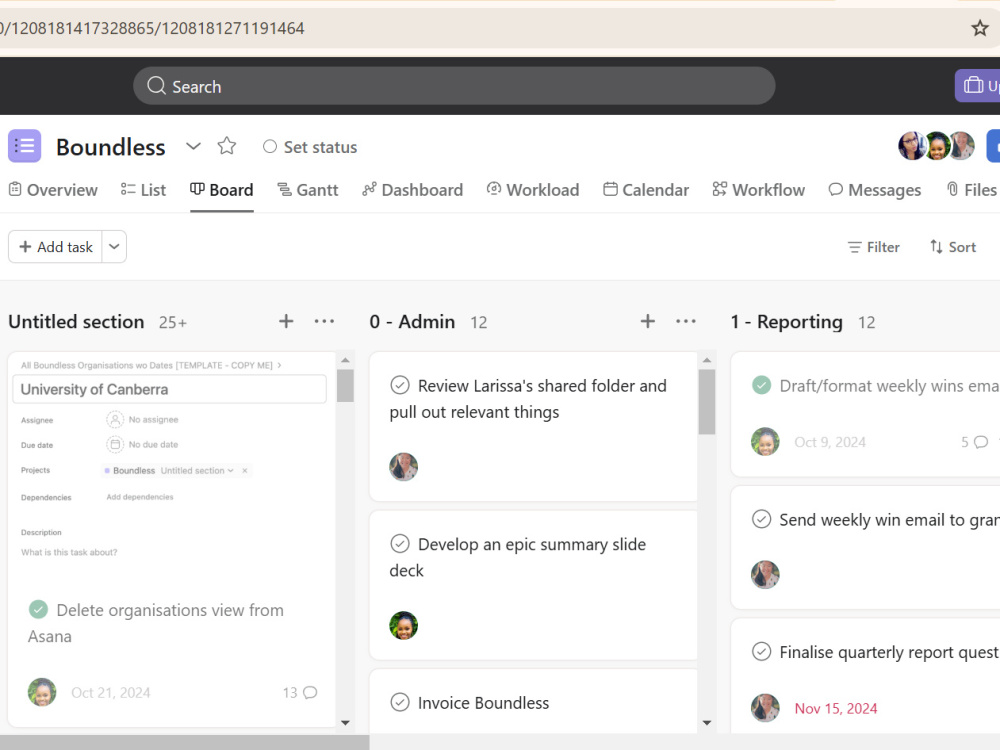Uncheck Delete organisations view from Asana task
Viewport: 1000px width, 750px height.
[38, 610]
